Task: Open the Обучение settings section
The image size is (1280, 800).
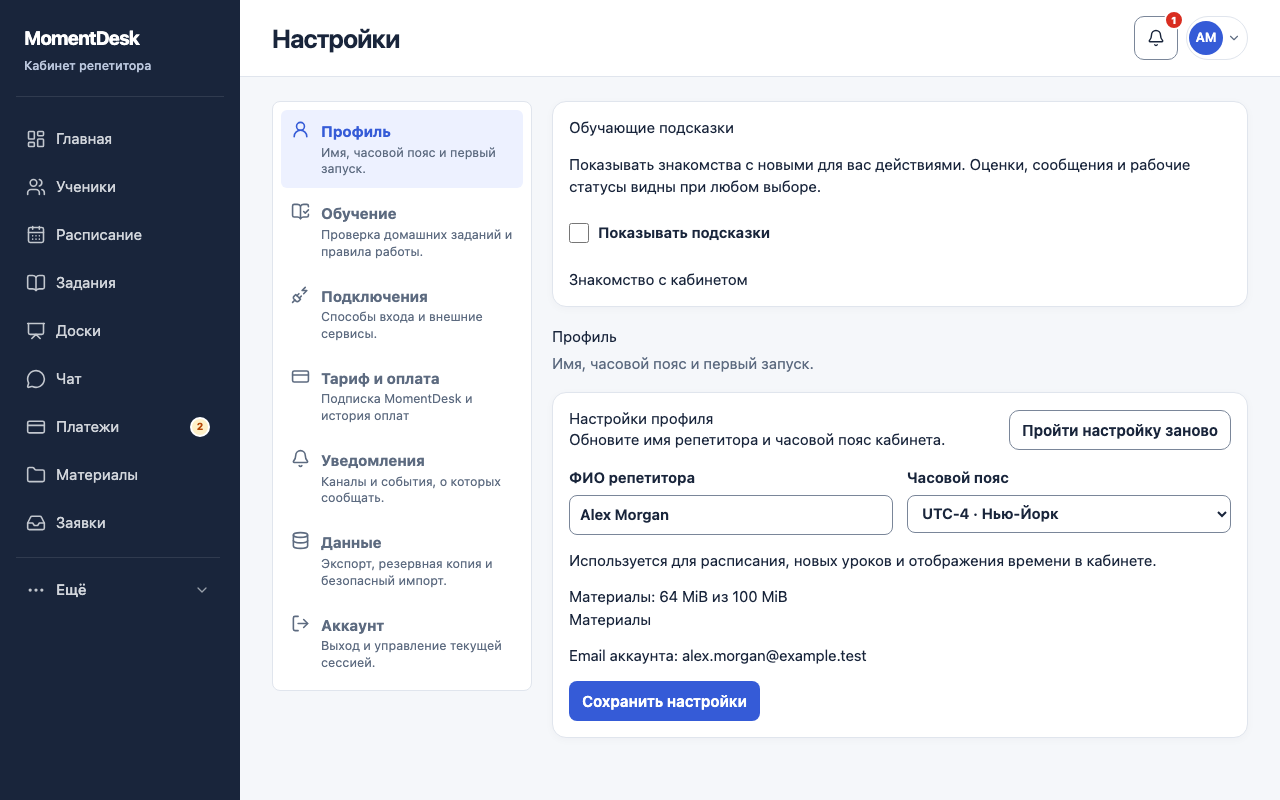Action: (x=402, y=232)
